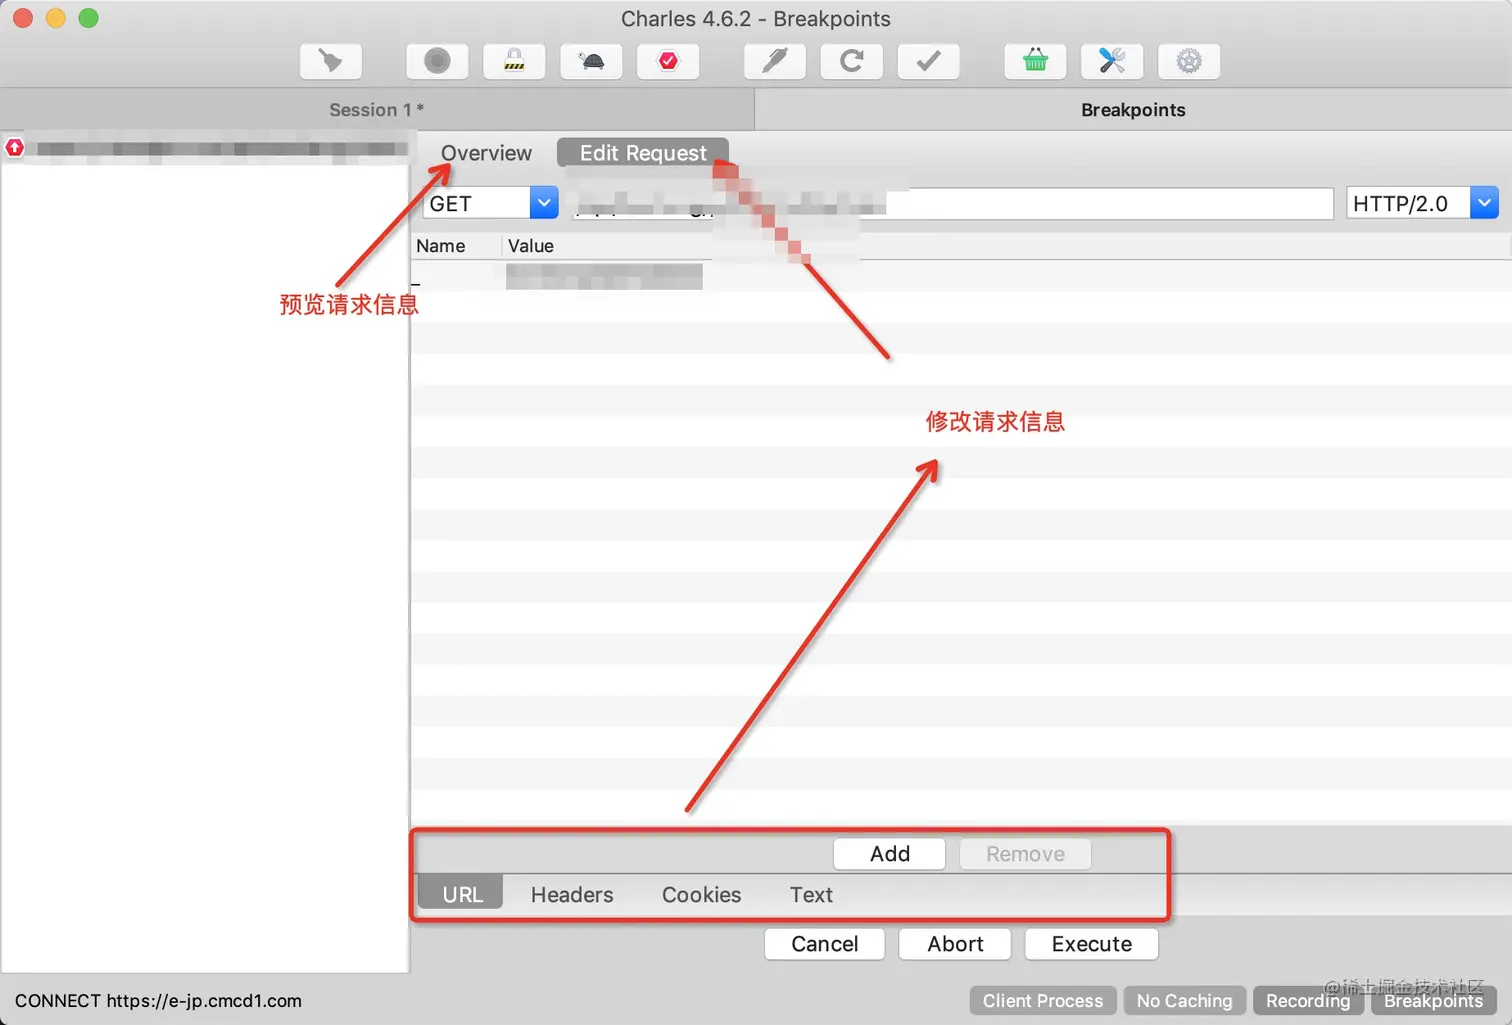Switch to the Text bottom tab
This screenshot has width=1512, height=1025.
pyautogui.click(x=811, y=895)
